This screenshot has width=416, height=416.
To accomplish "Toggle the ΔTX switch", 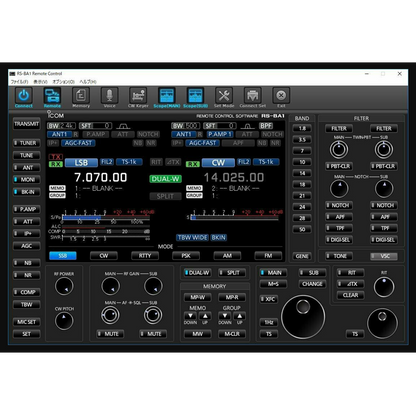I will pyautogui.click(x=350, y=284).
